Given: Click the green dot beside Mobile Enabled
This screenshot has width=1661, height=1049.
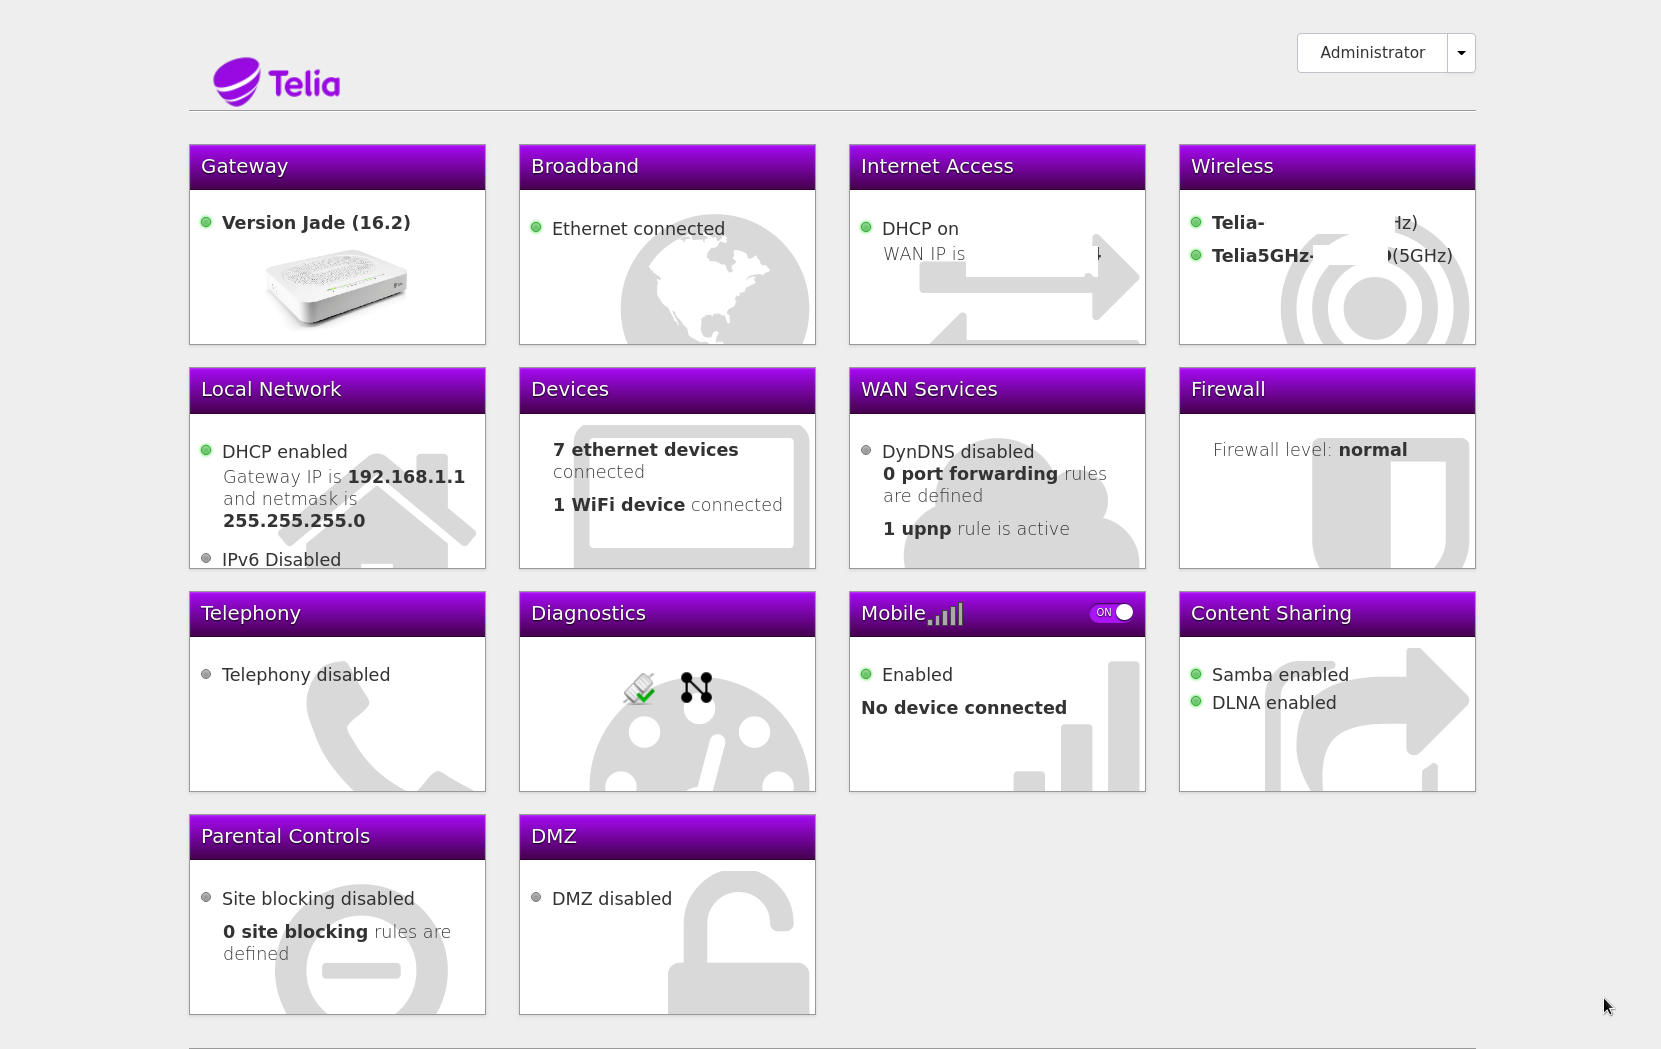Looking at the screenshot, I should tap(866, 674).
